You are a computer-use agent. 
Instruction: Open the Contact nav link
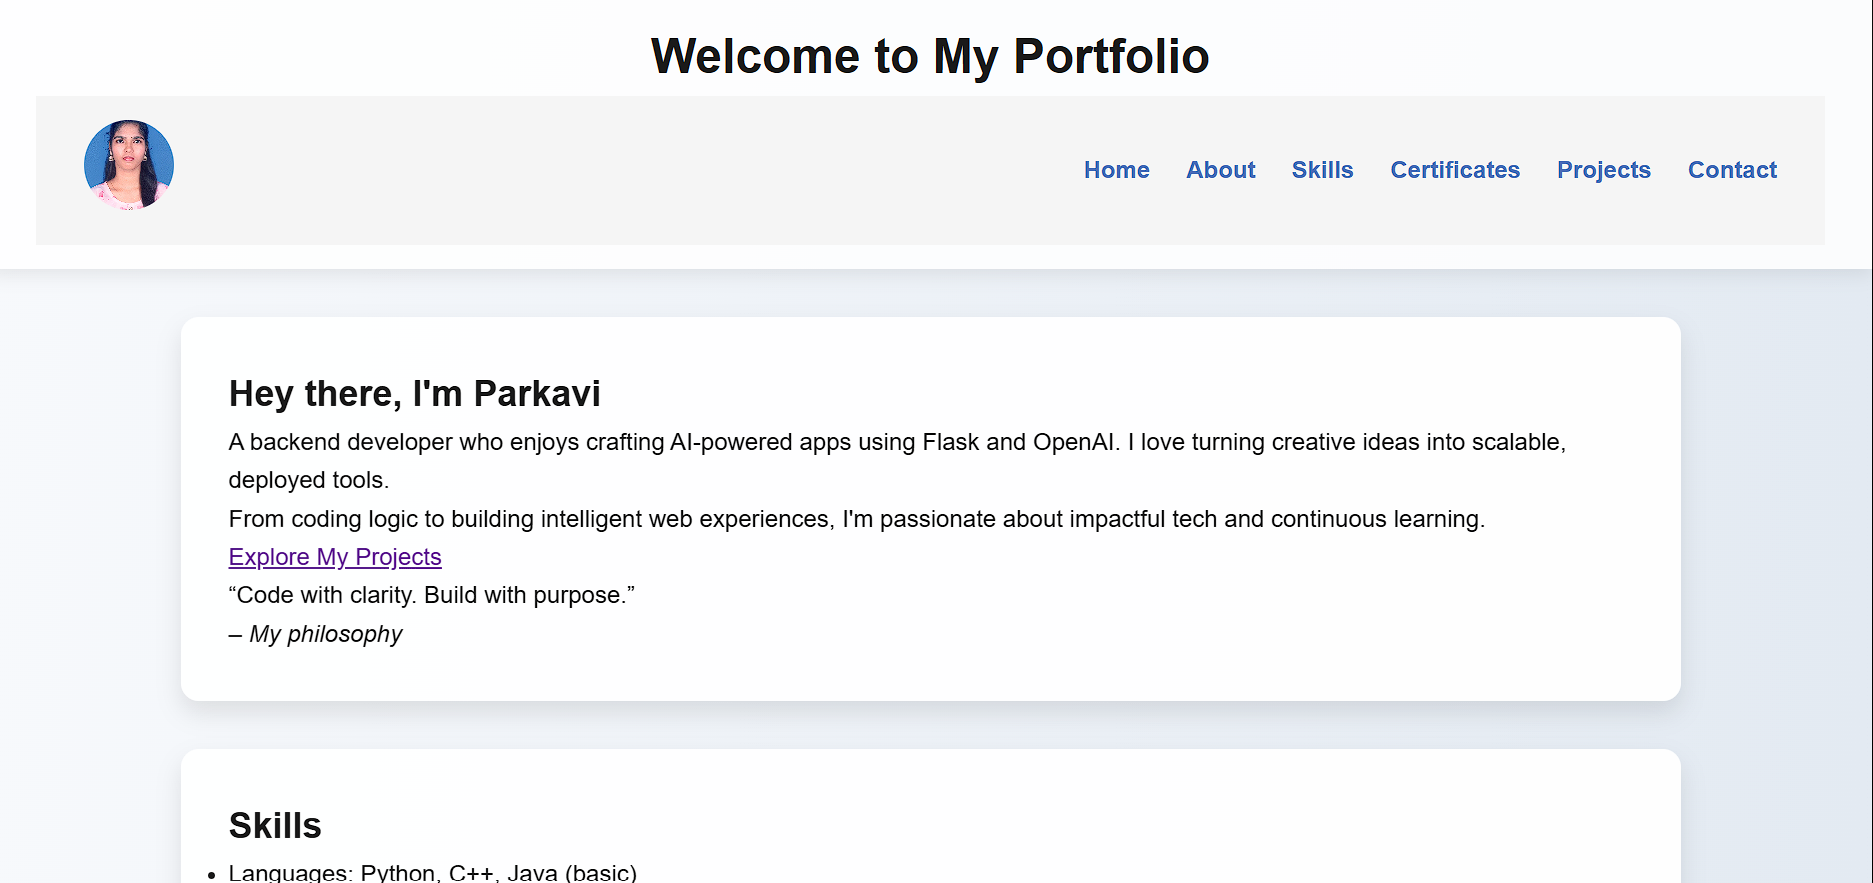click(1732, 170)
